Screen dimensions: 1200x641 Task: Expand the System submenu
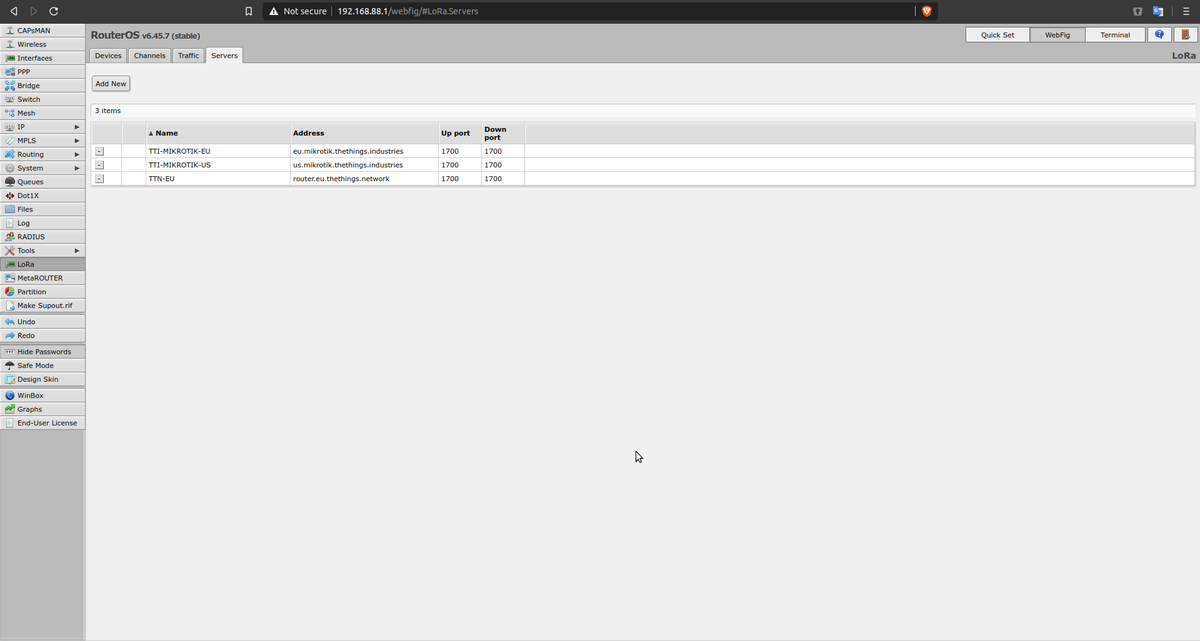[x=42, y=168]
